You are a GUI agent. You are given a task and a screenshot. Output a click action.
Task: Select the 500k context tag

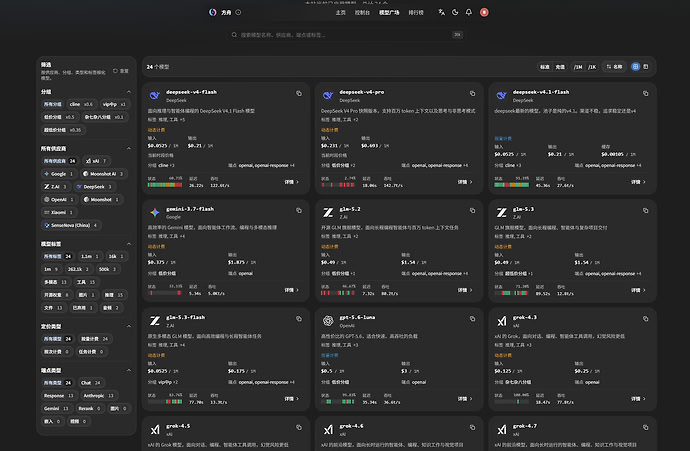tap(107, 269)
